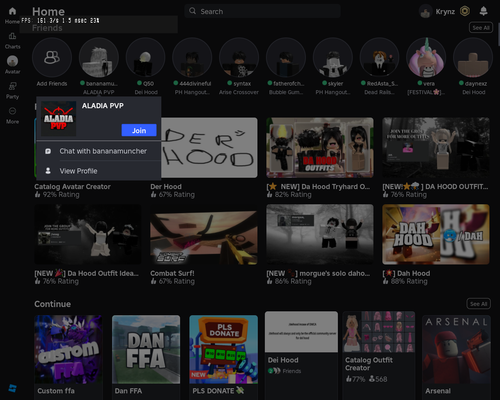The image size is (500, 400).
Task: Click See All for Friends
Action: [x=481, y=28]
